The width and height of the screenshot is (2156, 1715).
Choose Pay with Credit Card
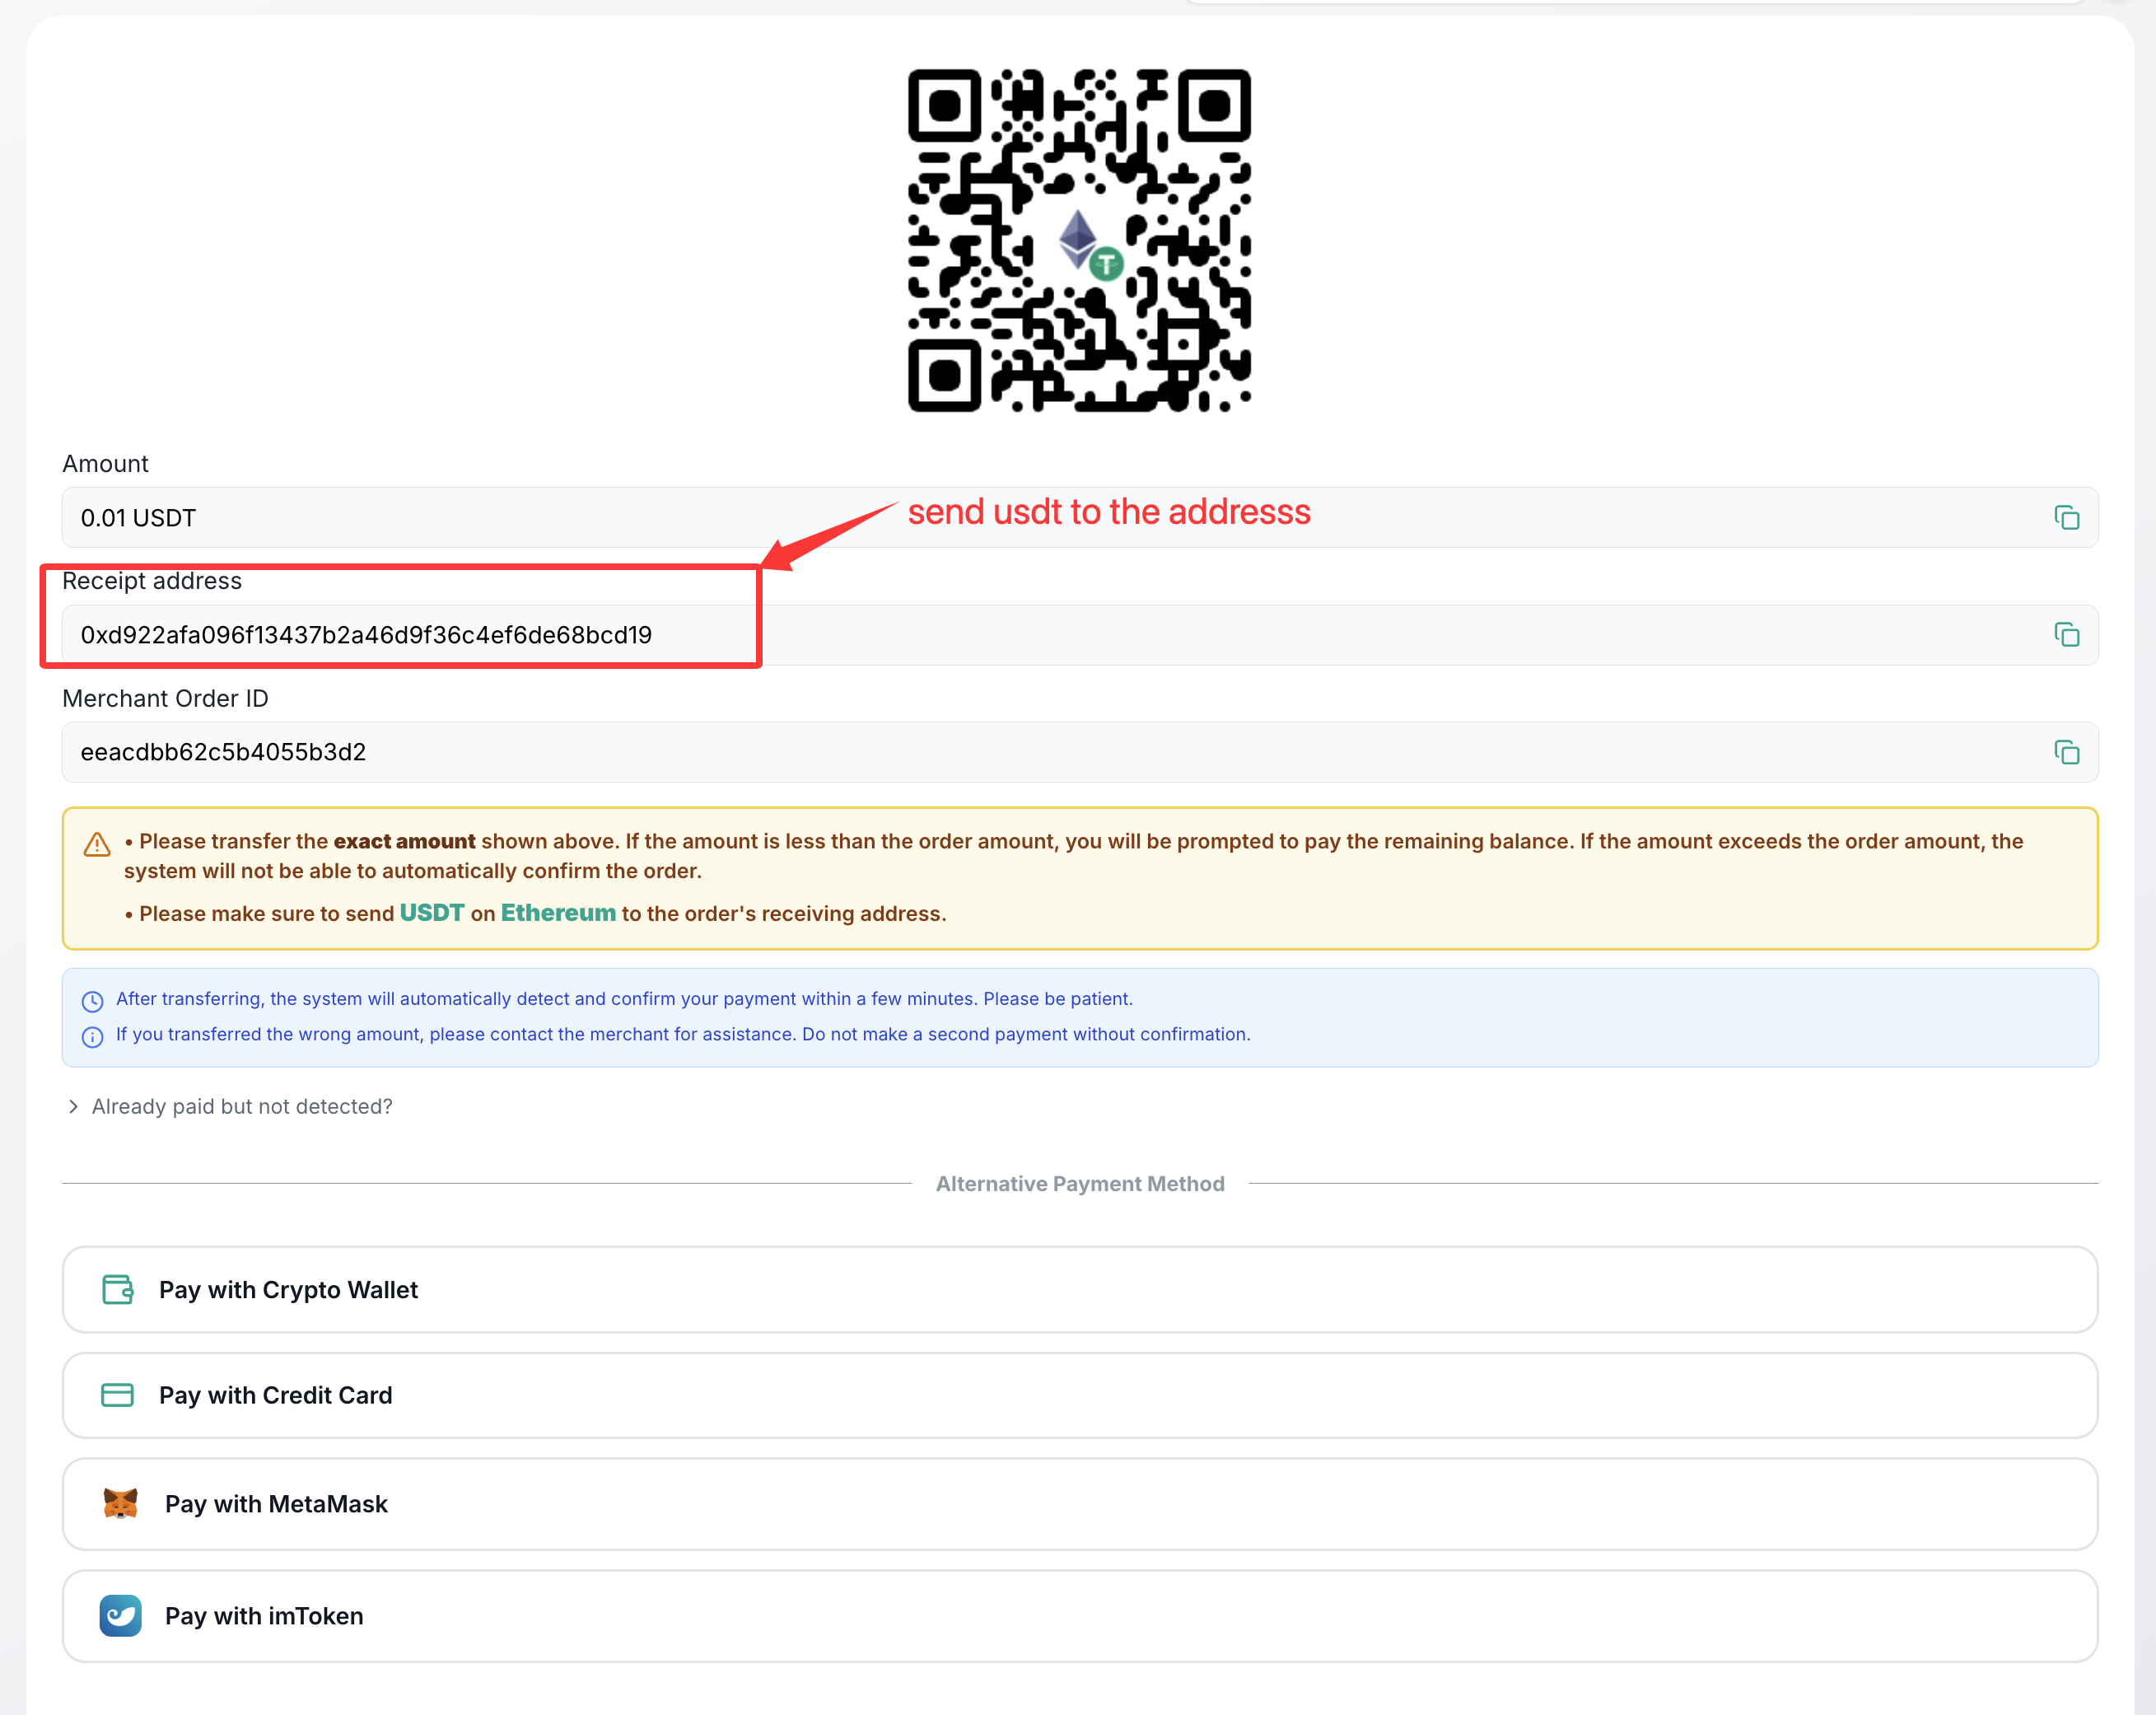click(1080, 1395)
